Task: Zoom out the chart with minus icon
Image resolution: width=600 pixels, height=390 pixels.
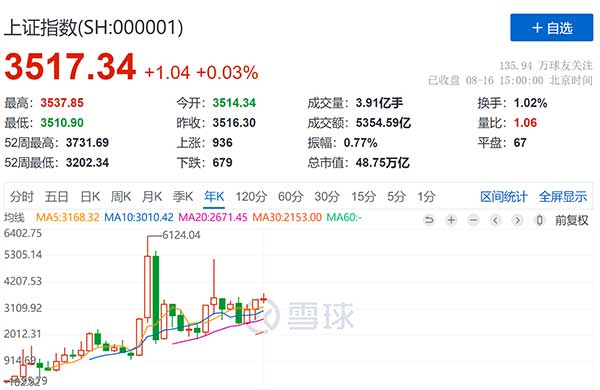Action: [x=473, y=220]
